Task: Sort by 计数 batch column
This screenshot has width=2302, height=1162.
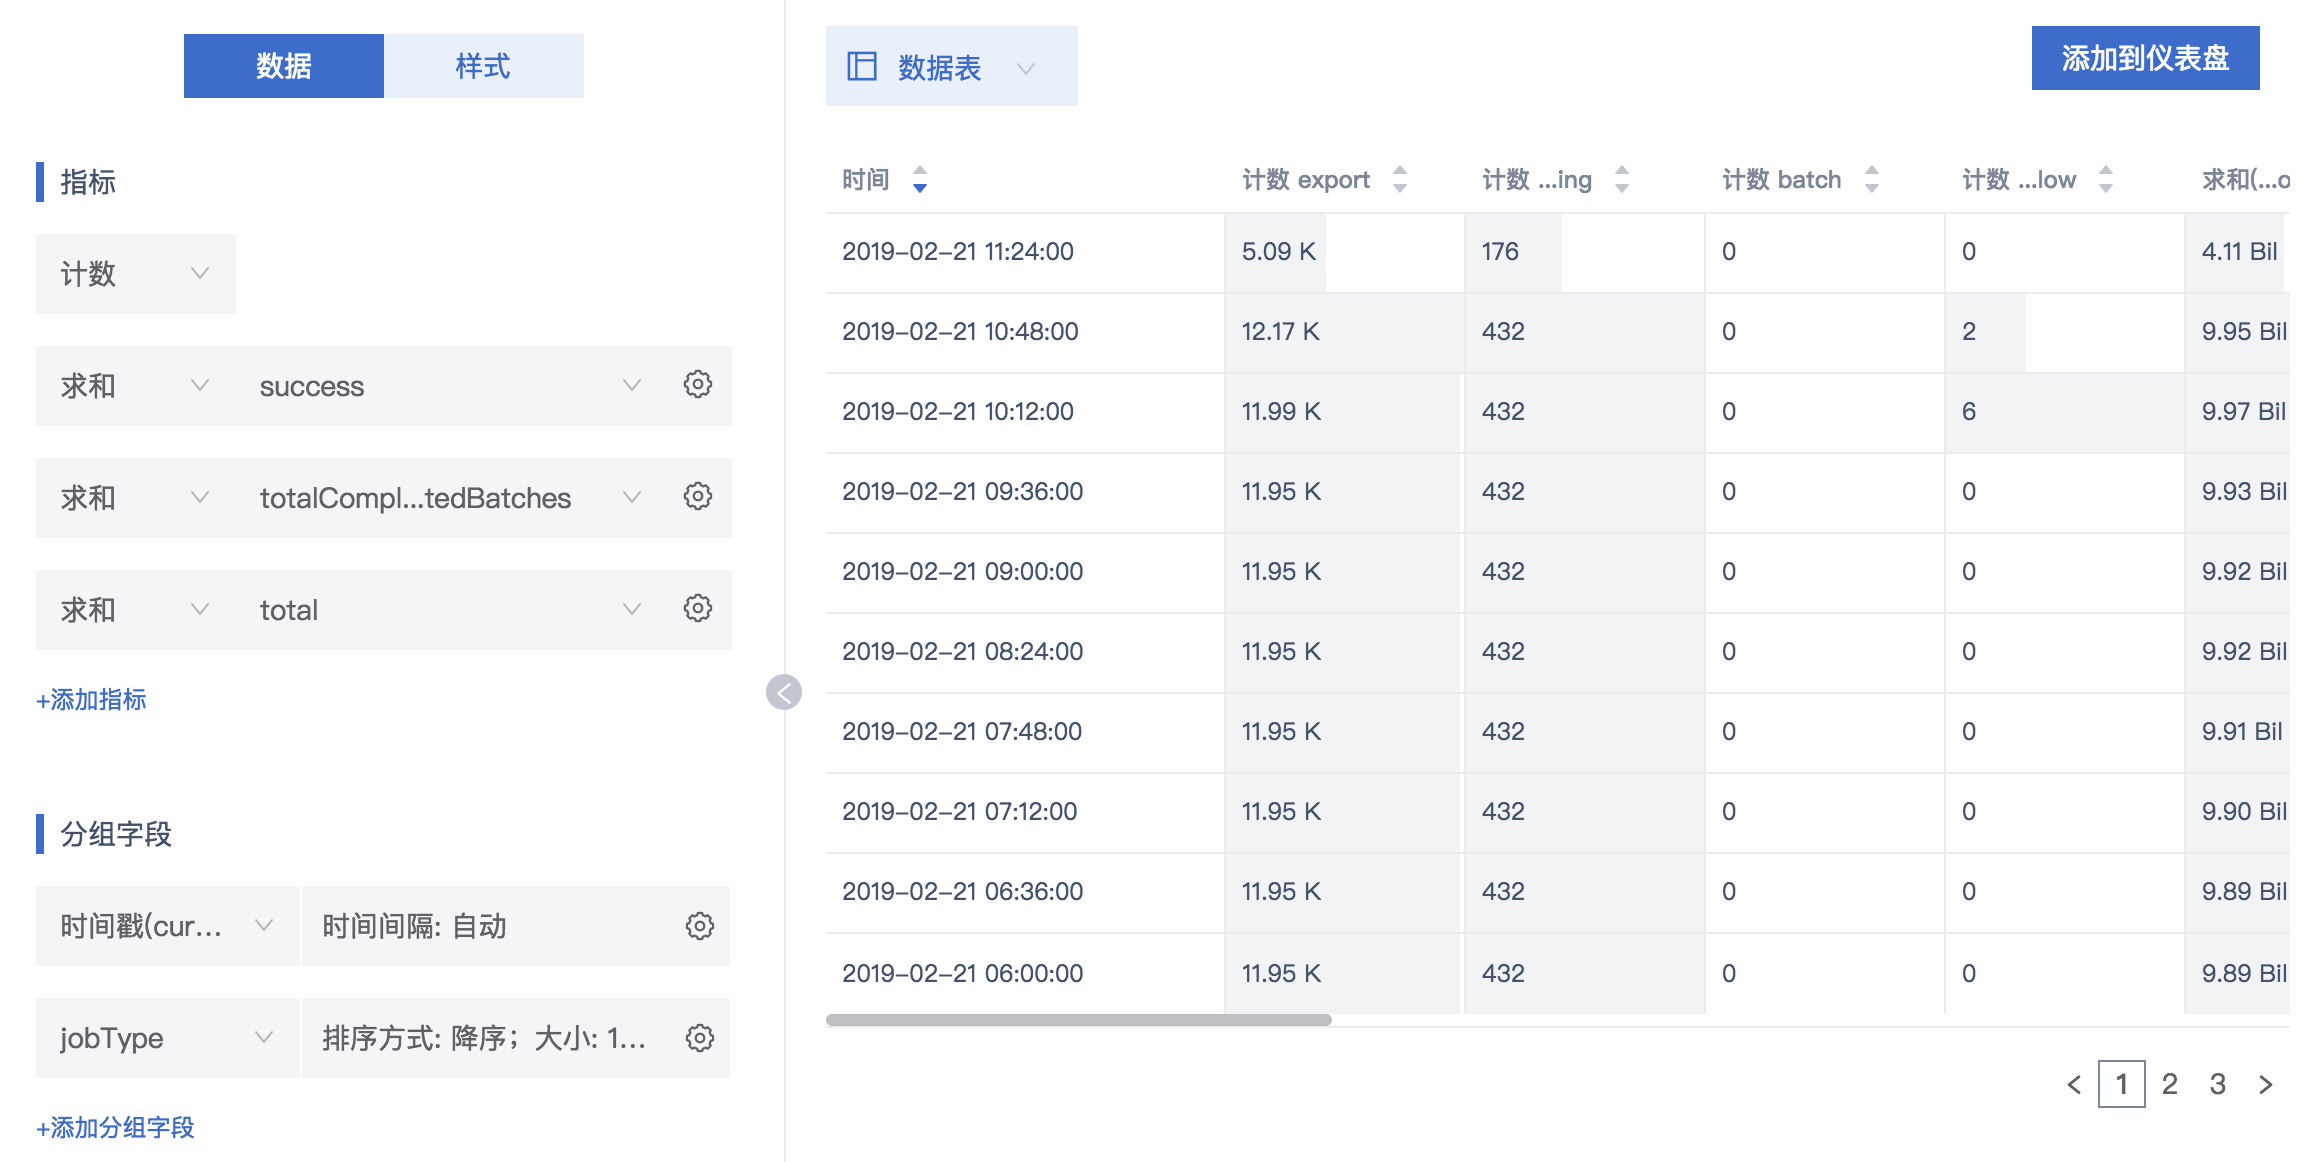Action: [x=1872, y=180]
